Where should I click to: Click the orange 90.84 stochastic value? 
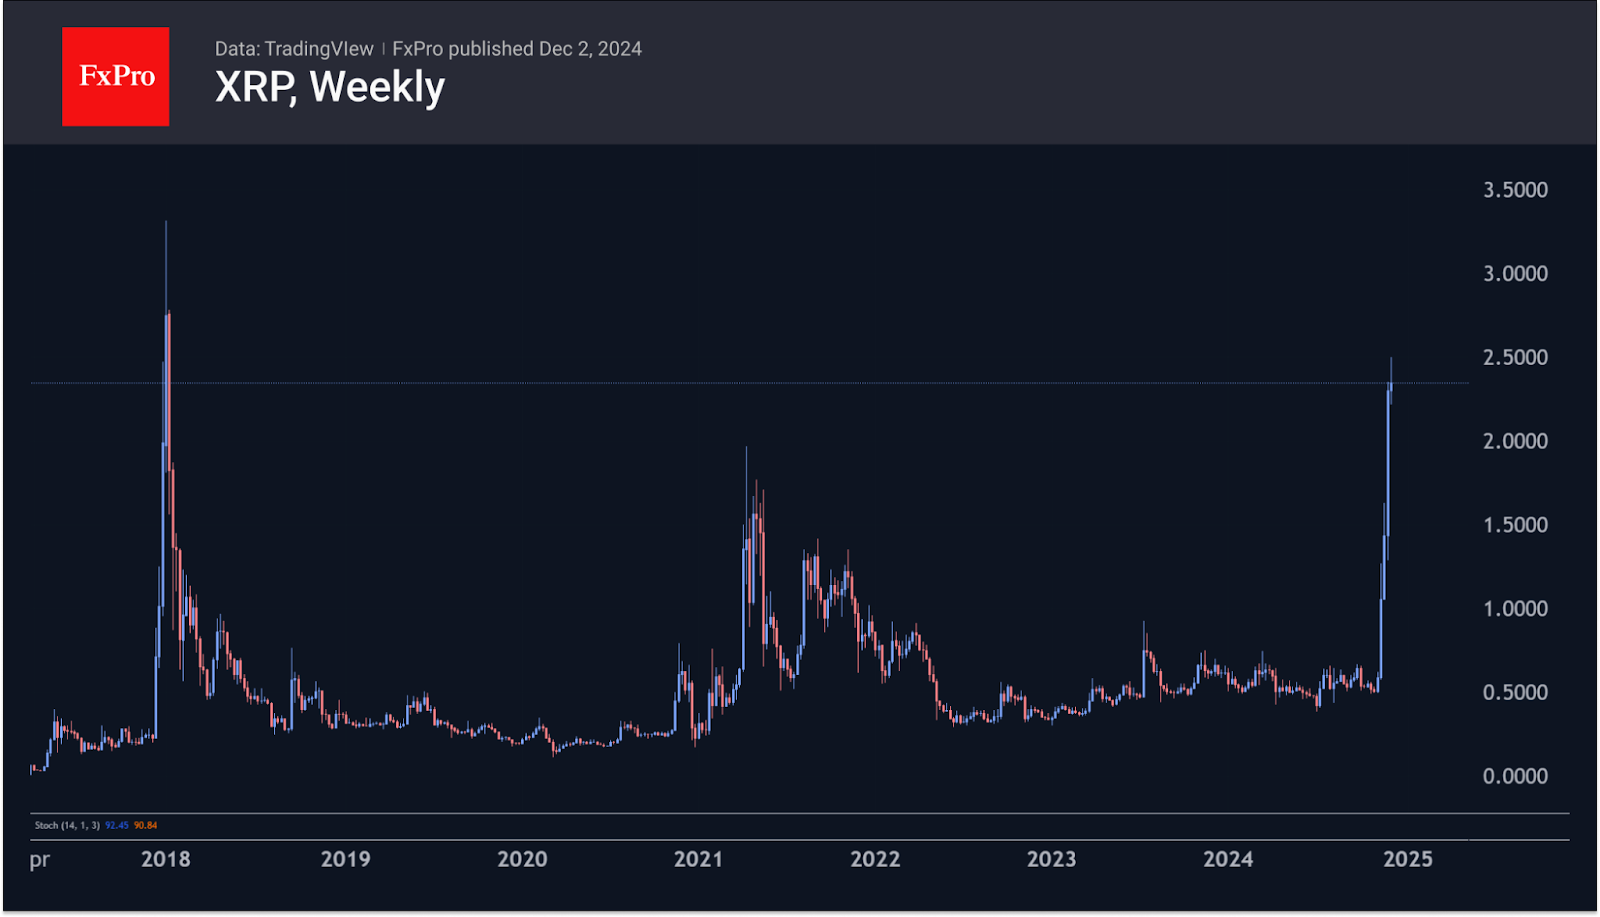point(146,826)
